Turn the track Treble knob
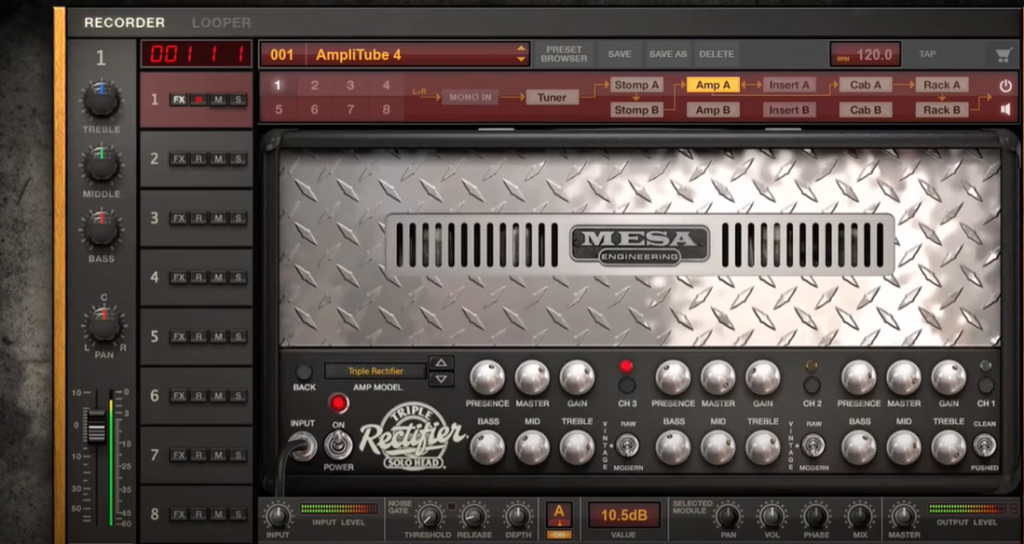 pyautogui.click(x=101, y=100)
